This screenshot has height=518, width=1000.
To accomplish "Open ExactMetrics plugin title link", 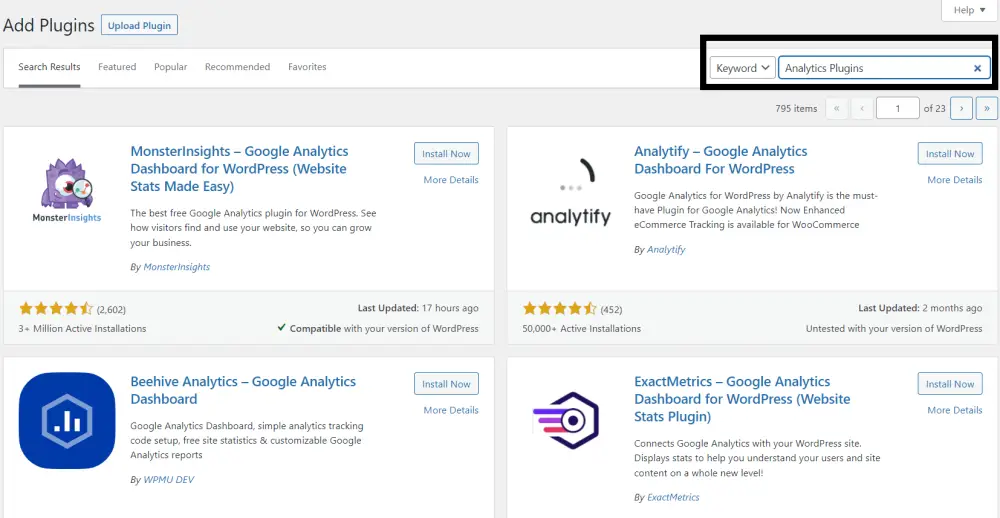I will click(x=742, y=399).
